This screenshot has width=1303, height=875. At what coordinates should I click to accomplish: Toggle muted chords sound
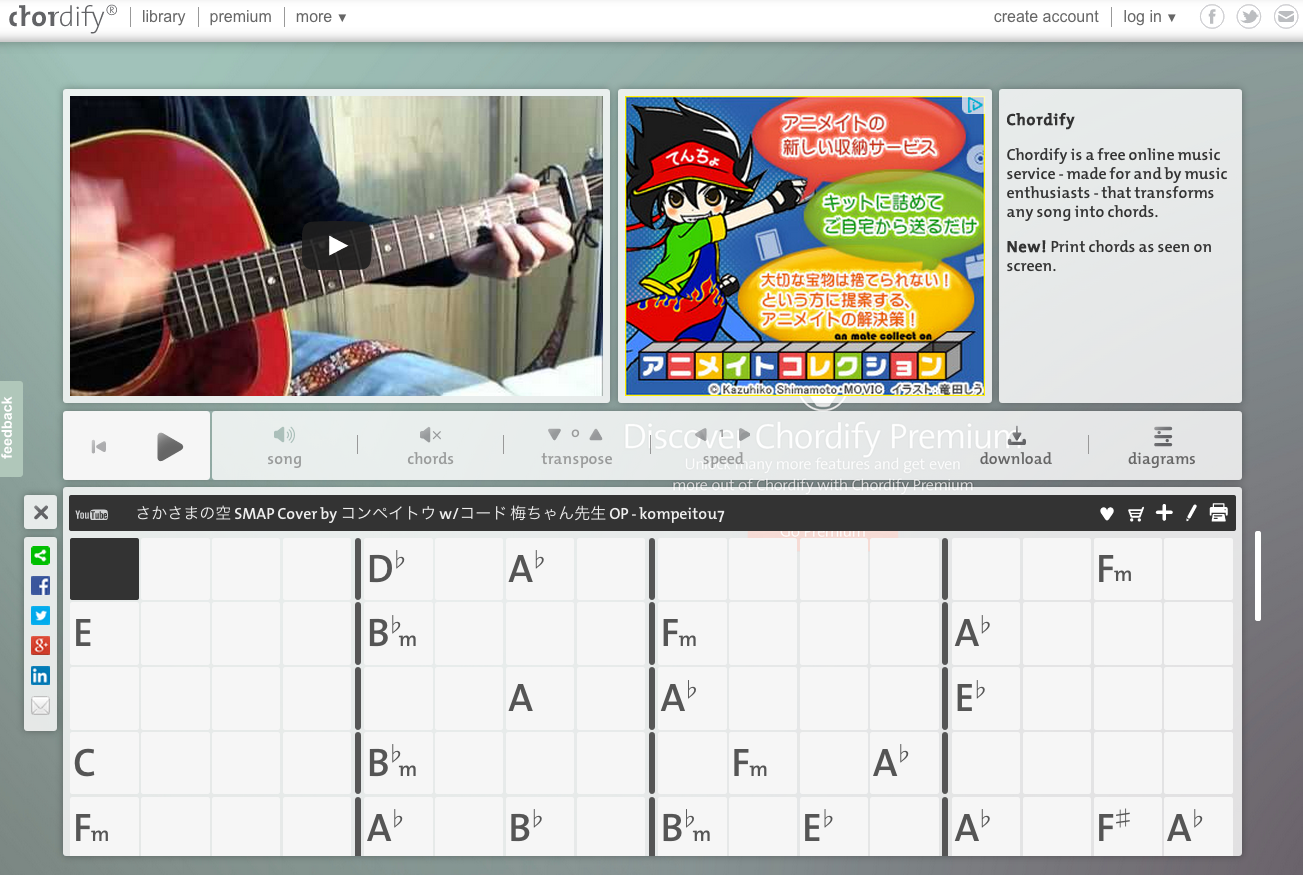(x=430, y=446)
